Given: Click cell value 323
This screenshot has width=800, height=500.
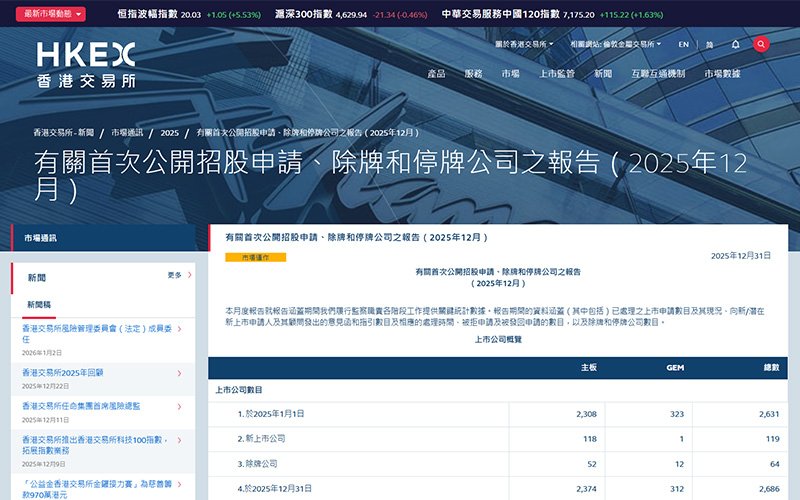Looking at the screenshot, I should click(677, 414).
